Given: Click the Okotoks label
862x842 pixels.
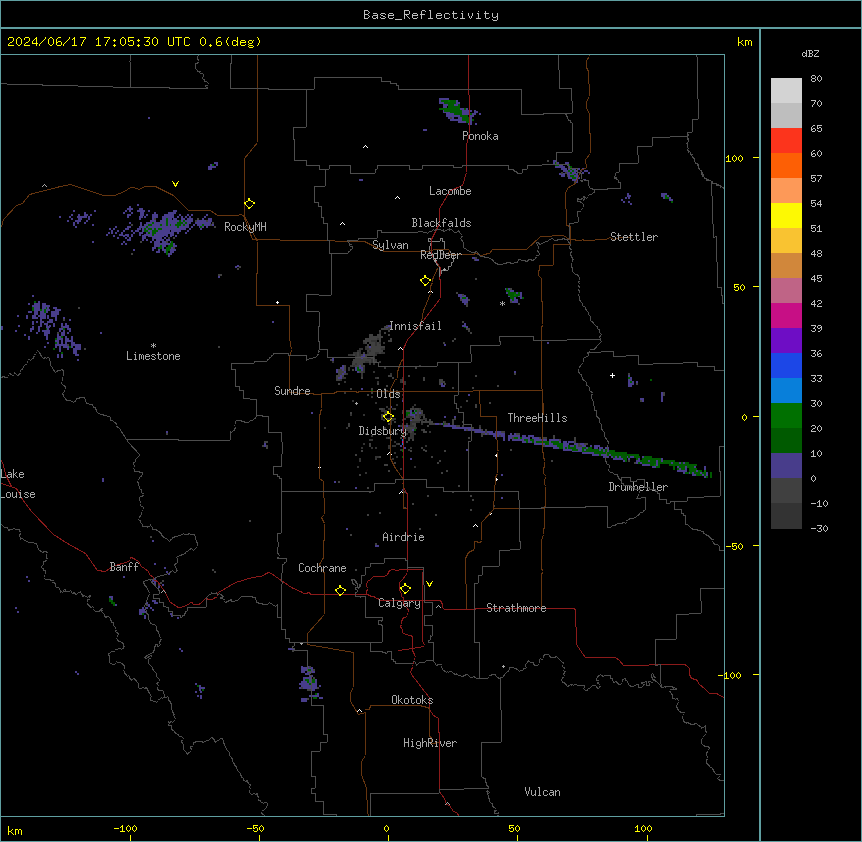Looking at the screenshot, I should (412, 700).
